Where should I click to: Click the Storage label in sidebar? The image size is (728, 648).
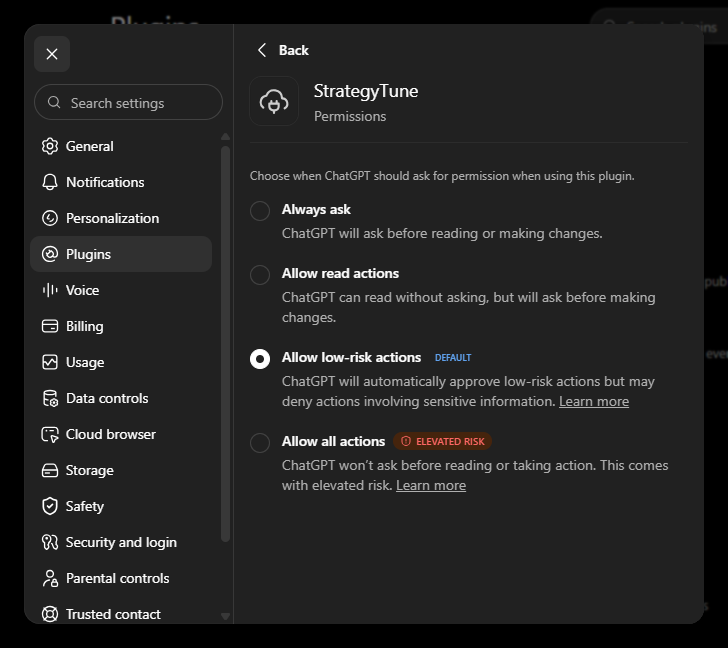coord(90,470)
